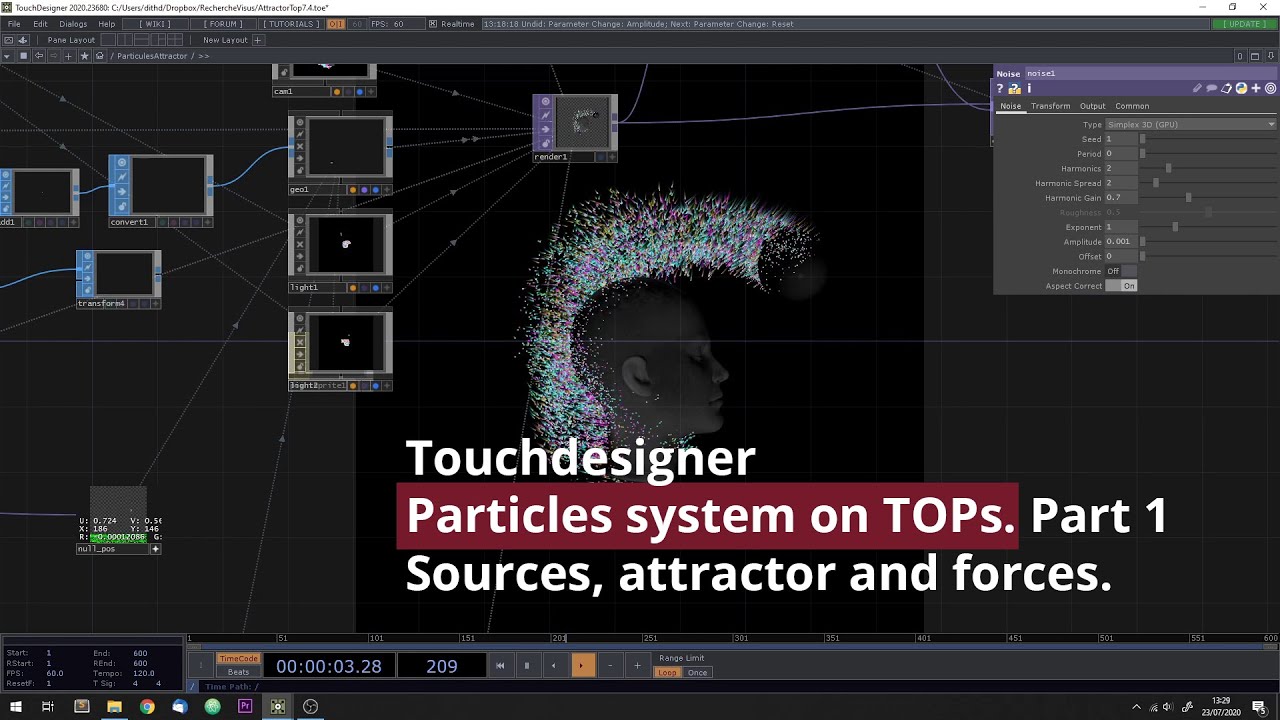Switch range limit to Once
This screenshot has width=1280, height=720.
[x=697, y=673]
